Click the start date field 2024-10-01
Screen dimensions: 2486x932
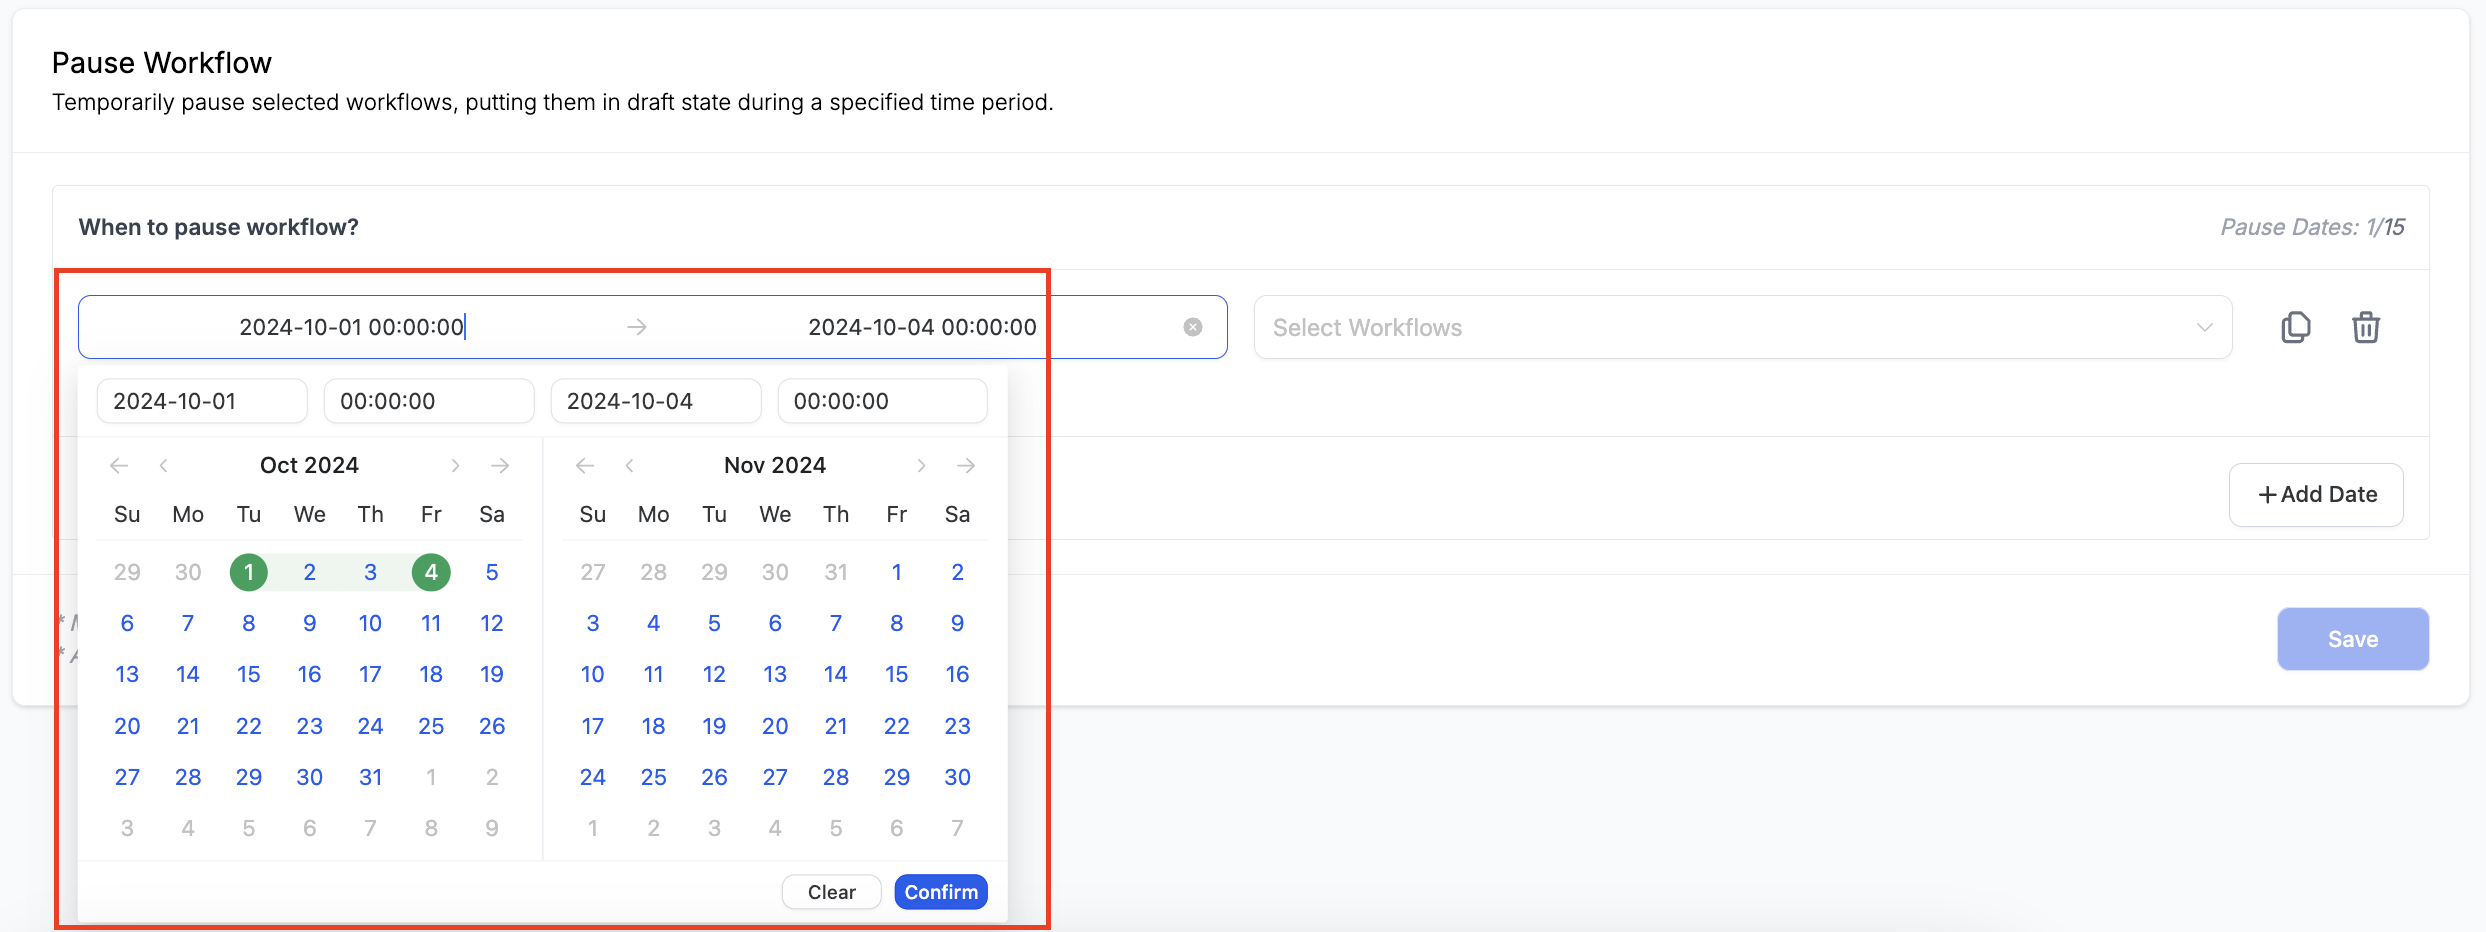point(202,401)
